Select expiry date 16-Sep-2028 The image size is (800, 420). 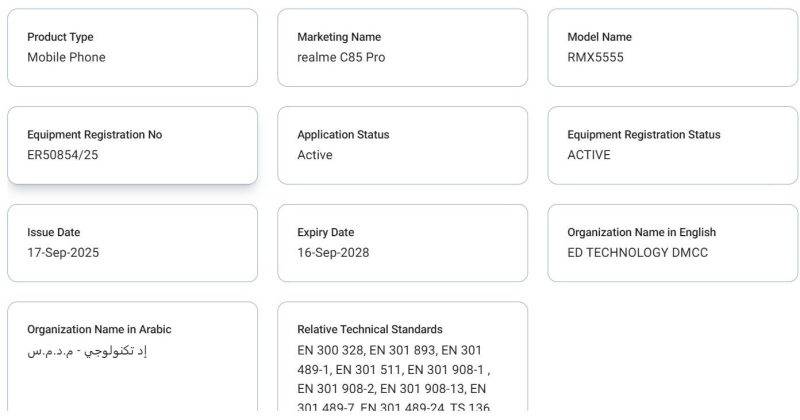pyautogui.click(x=333, y=253)
